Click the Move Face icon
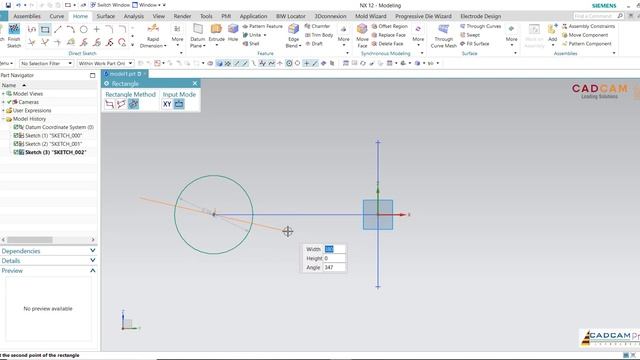640x360 pixels. 362,29
